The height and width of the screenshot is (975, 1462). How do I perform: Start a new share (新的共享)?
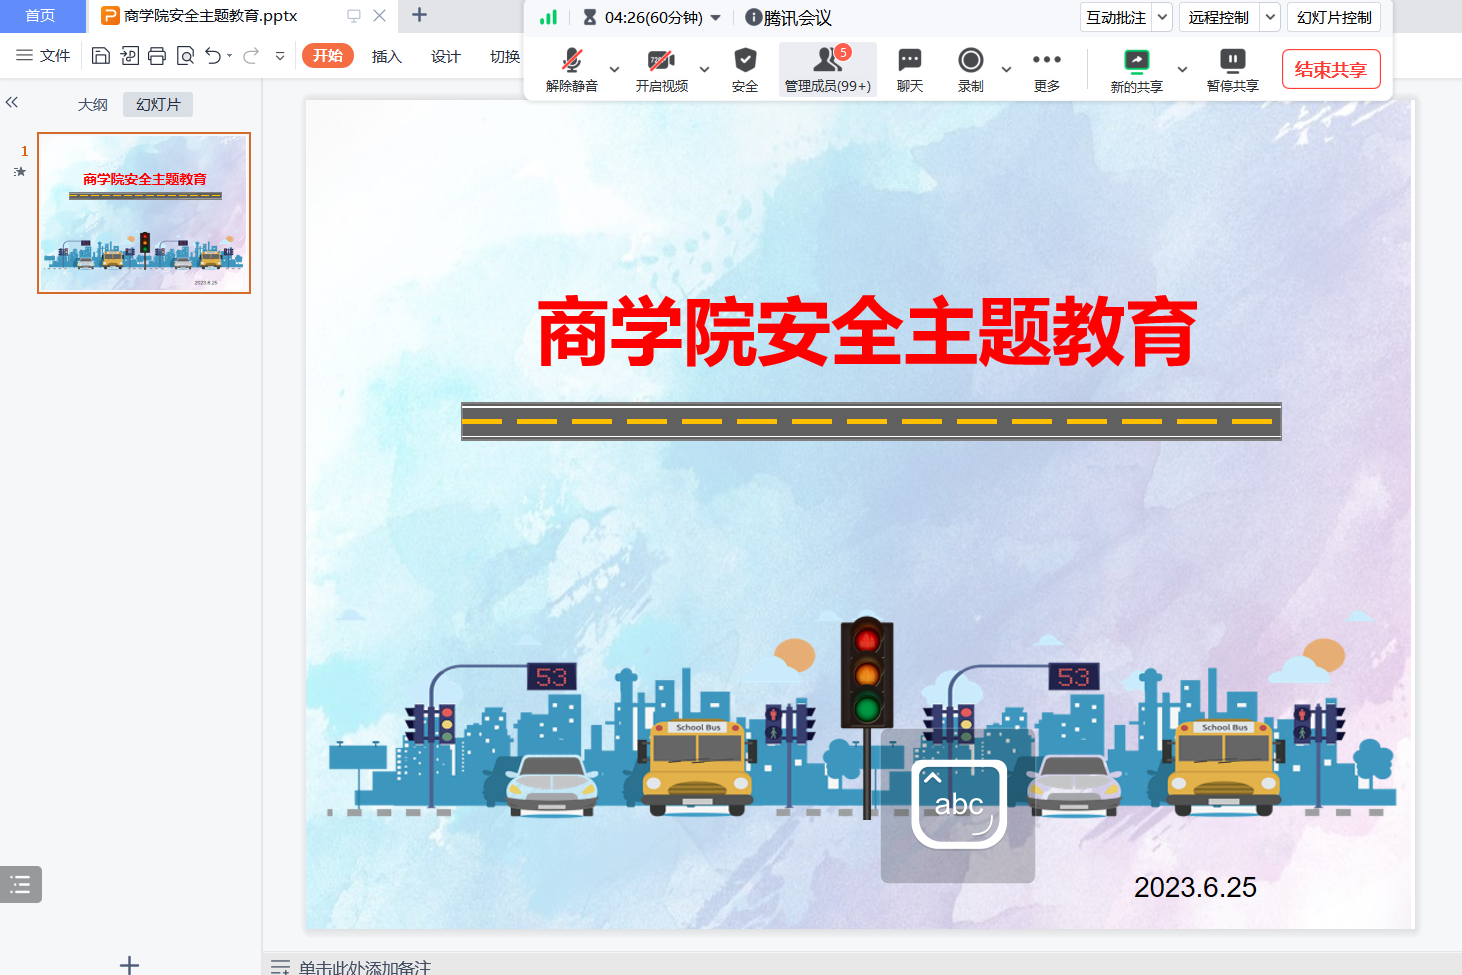coord(1136,69)
